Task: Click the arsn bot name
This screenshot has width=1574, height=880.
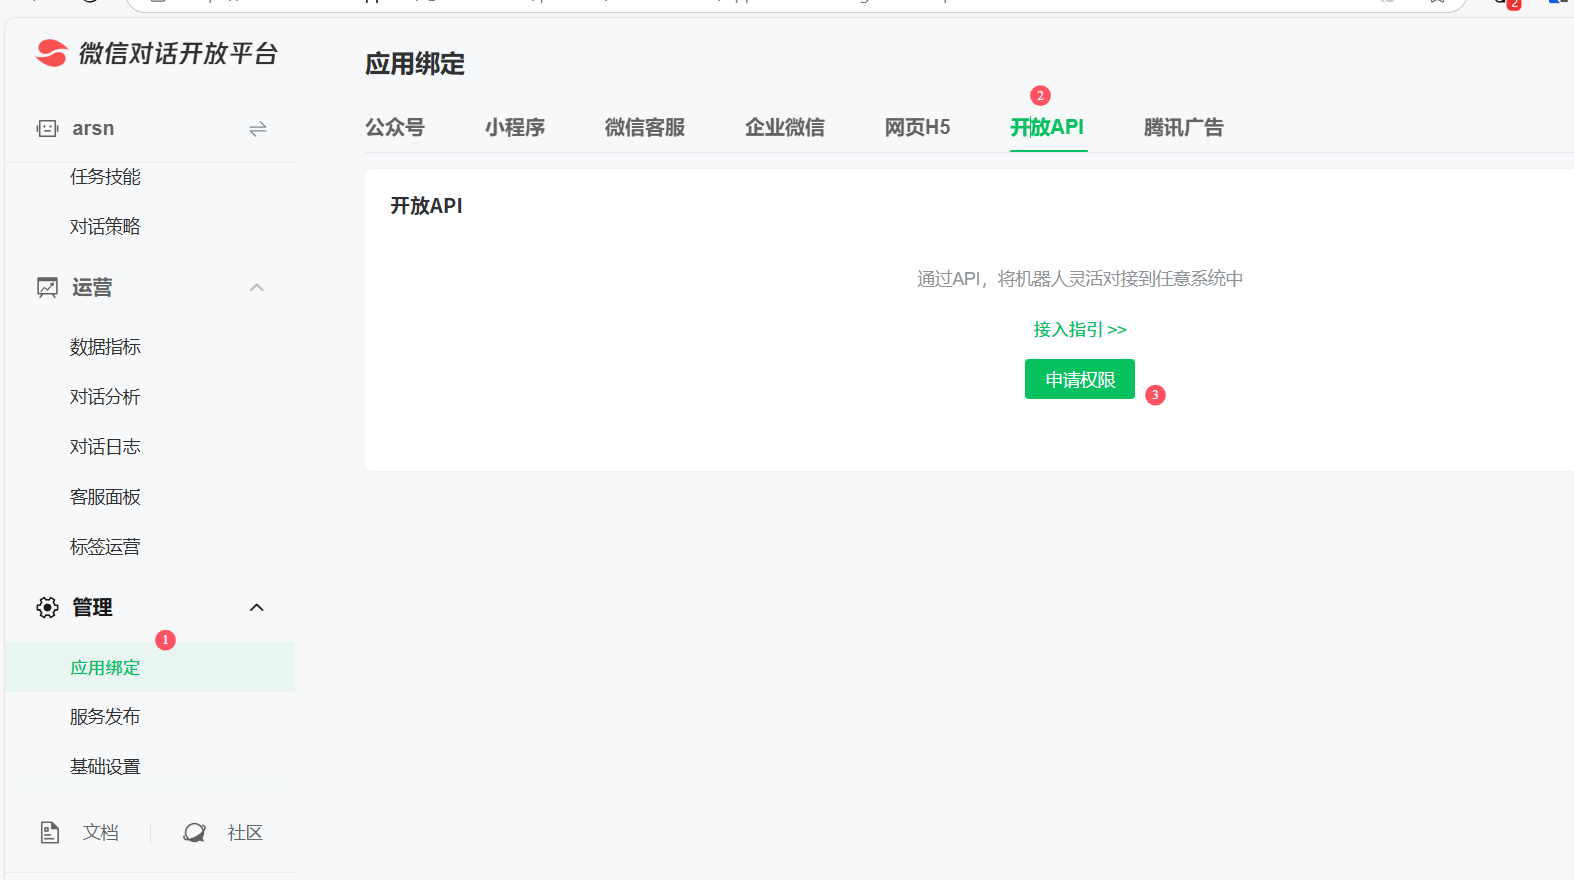Action: click(93, 128)
